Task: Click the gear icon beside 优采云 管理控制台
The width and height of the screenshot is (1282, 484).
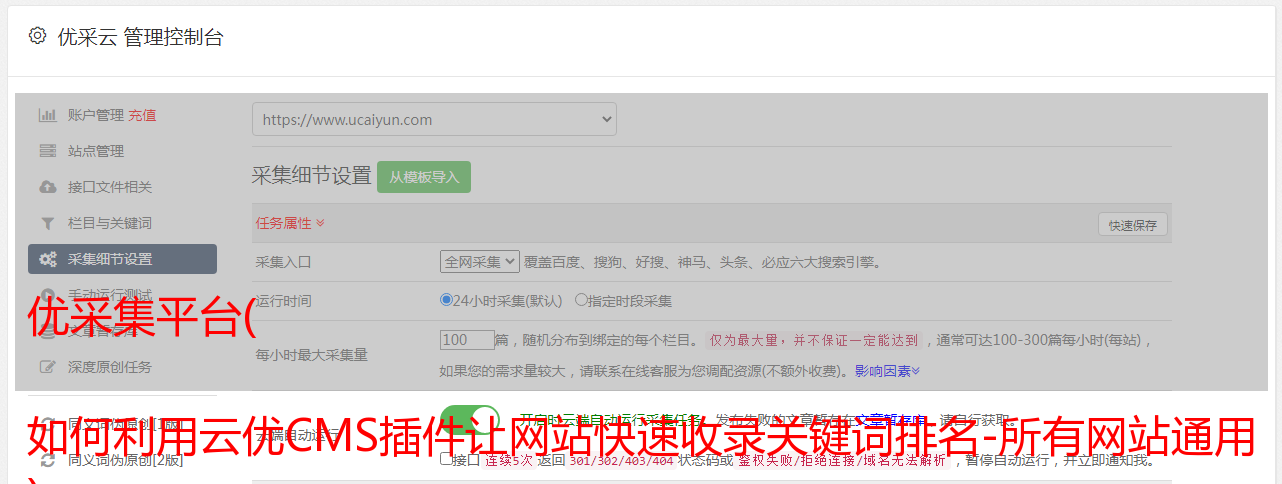Action: pyautogui.click(x=37, y=36)
